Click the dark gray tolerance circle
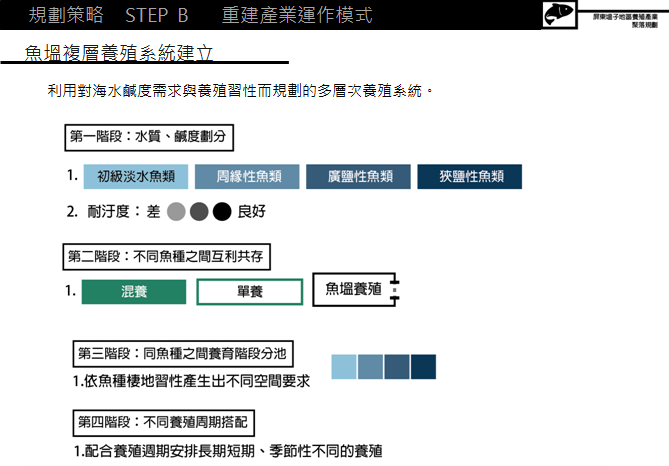The width and height of the screenshot is (669, 466). click(x=199, y=212)
